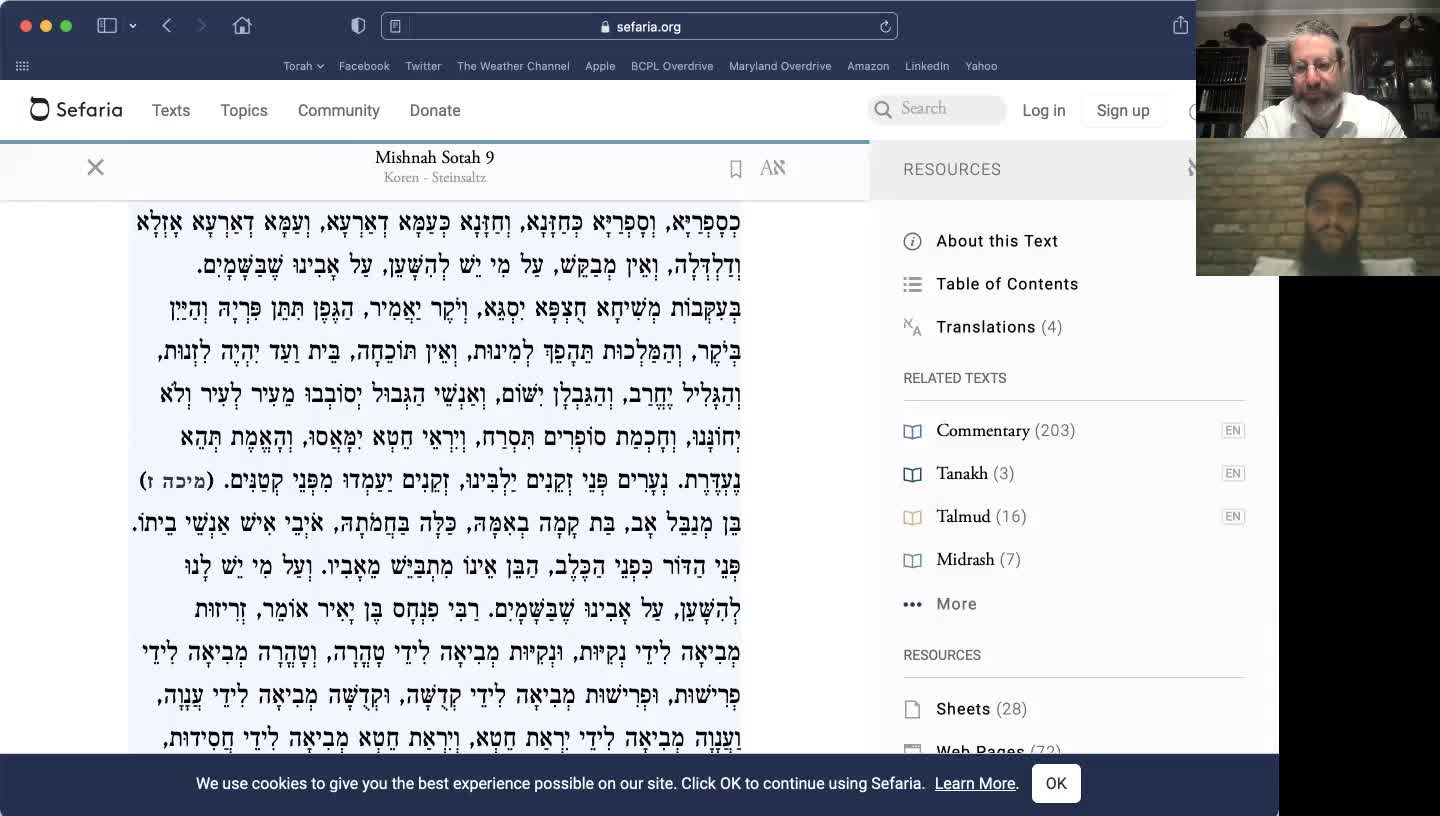Click the top video call participant thumbnail
Image resolution: width=1440 pixels, height=816 pixels.
(x=1318, y=69)
